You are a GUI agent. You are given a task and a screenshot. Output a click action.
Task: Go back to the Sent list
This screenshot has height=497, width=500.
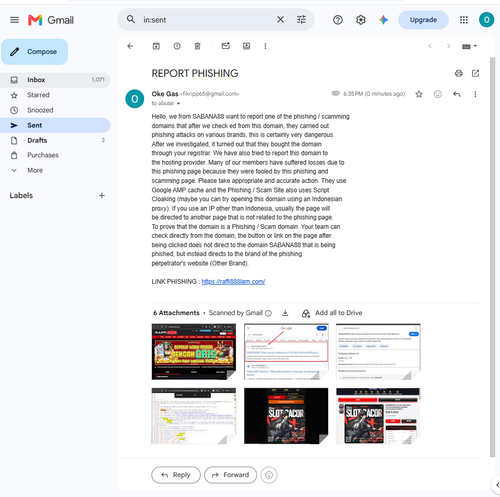(130, 46)
